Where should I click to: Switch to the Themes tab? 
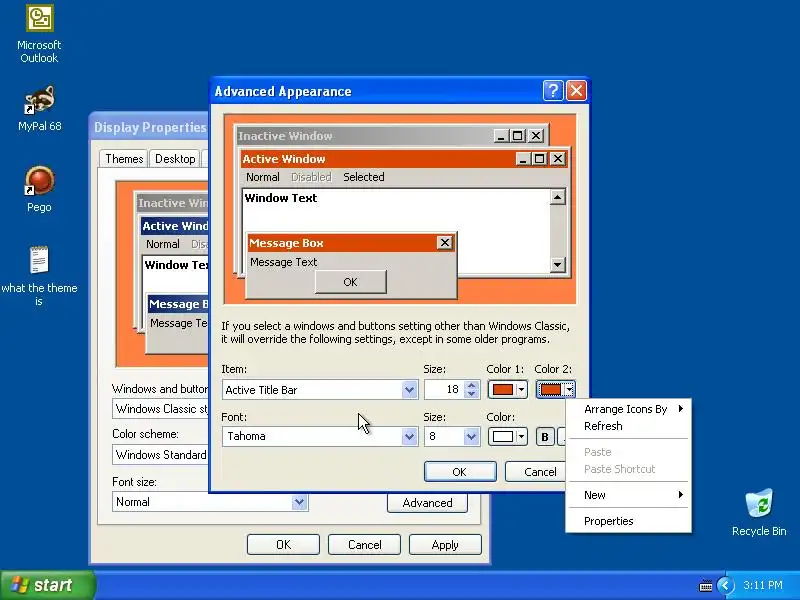[124, 159]
